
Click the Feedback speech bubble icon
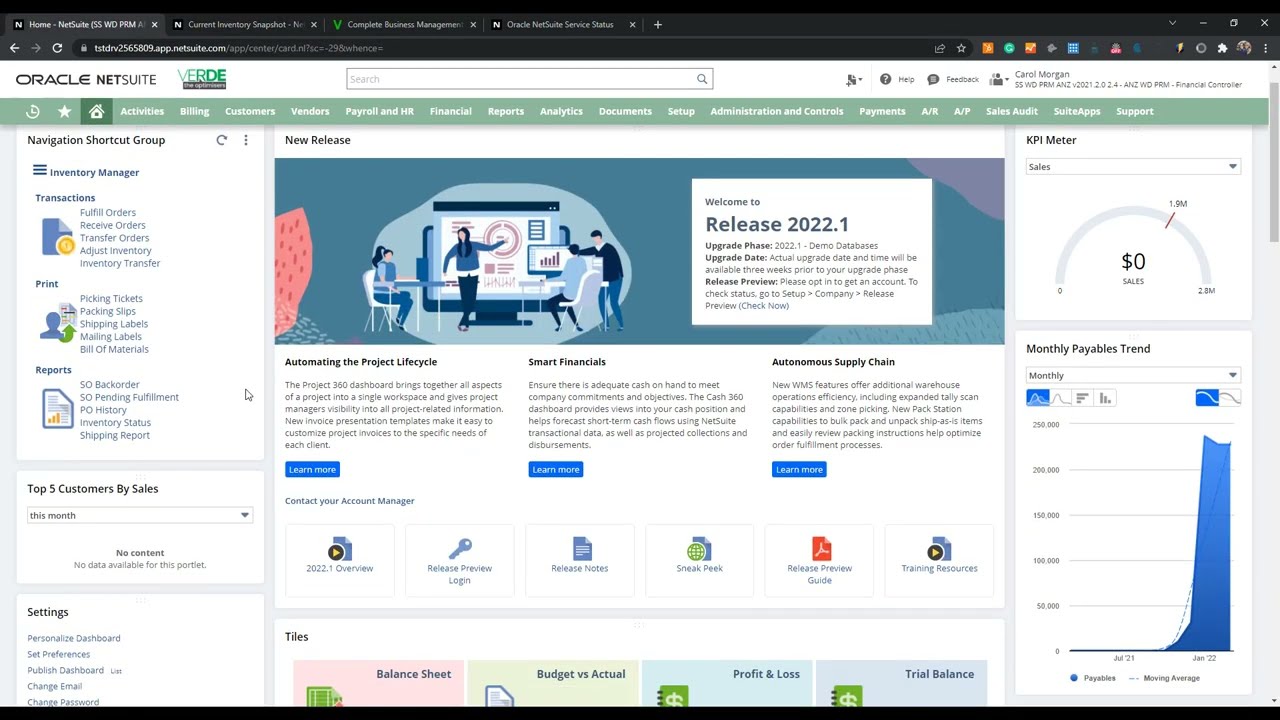tap(933, 79)
